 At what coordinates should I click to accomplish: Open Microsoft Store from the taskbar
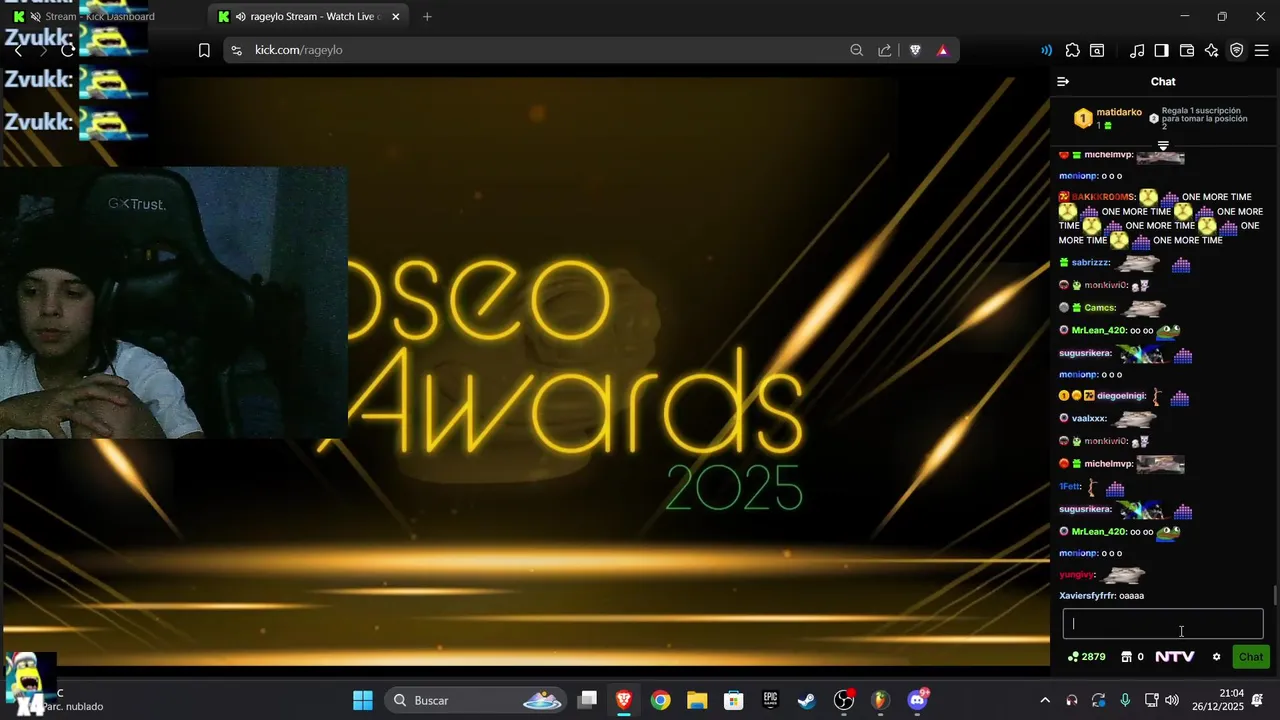coord(734,700)
